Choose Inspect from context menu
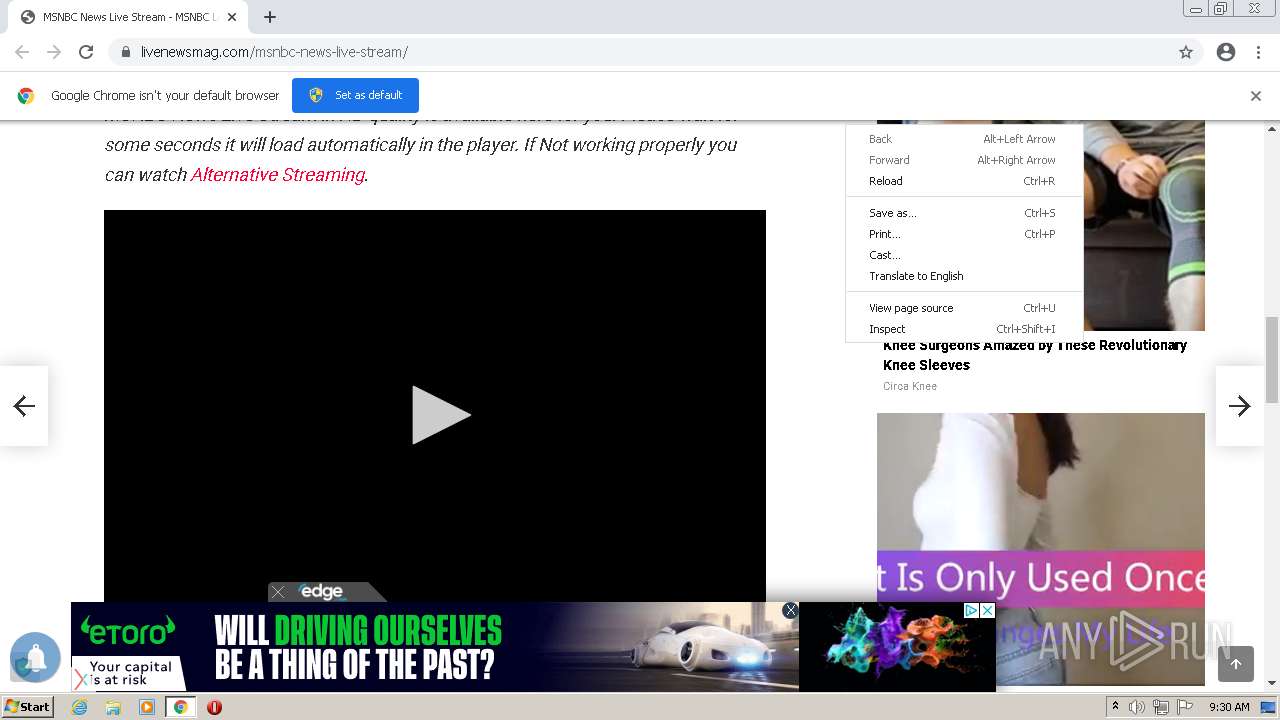 pos(964,329)
